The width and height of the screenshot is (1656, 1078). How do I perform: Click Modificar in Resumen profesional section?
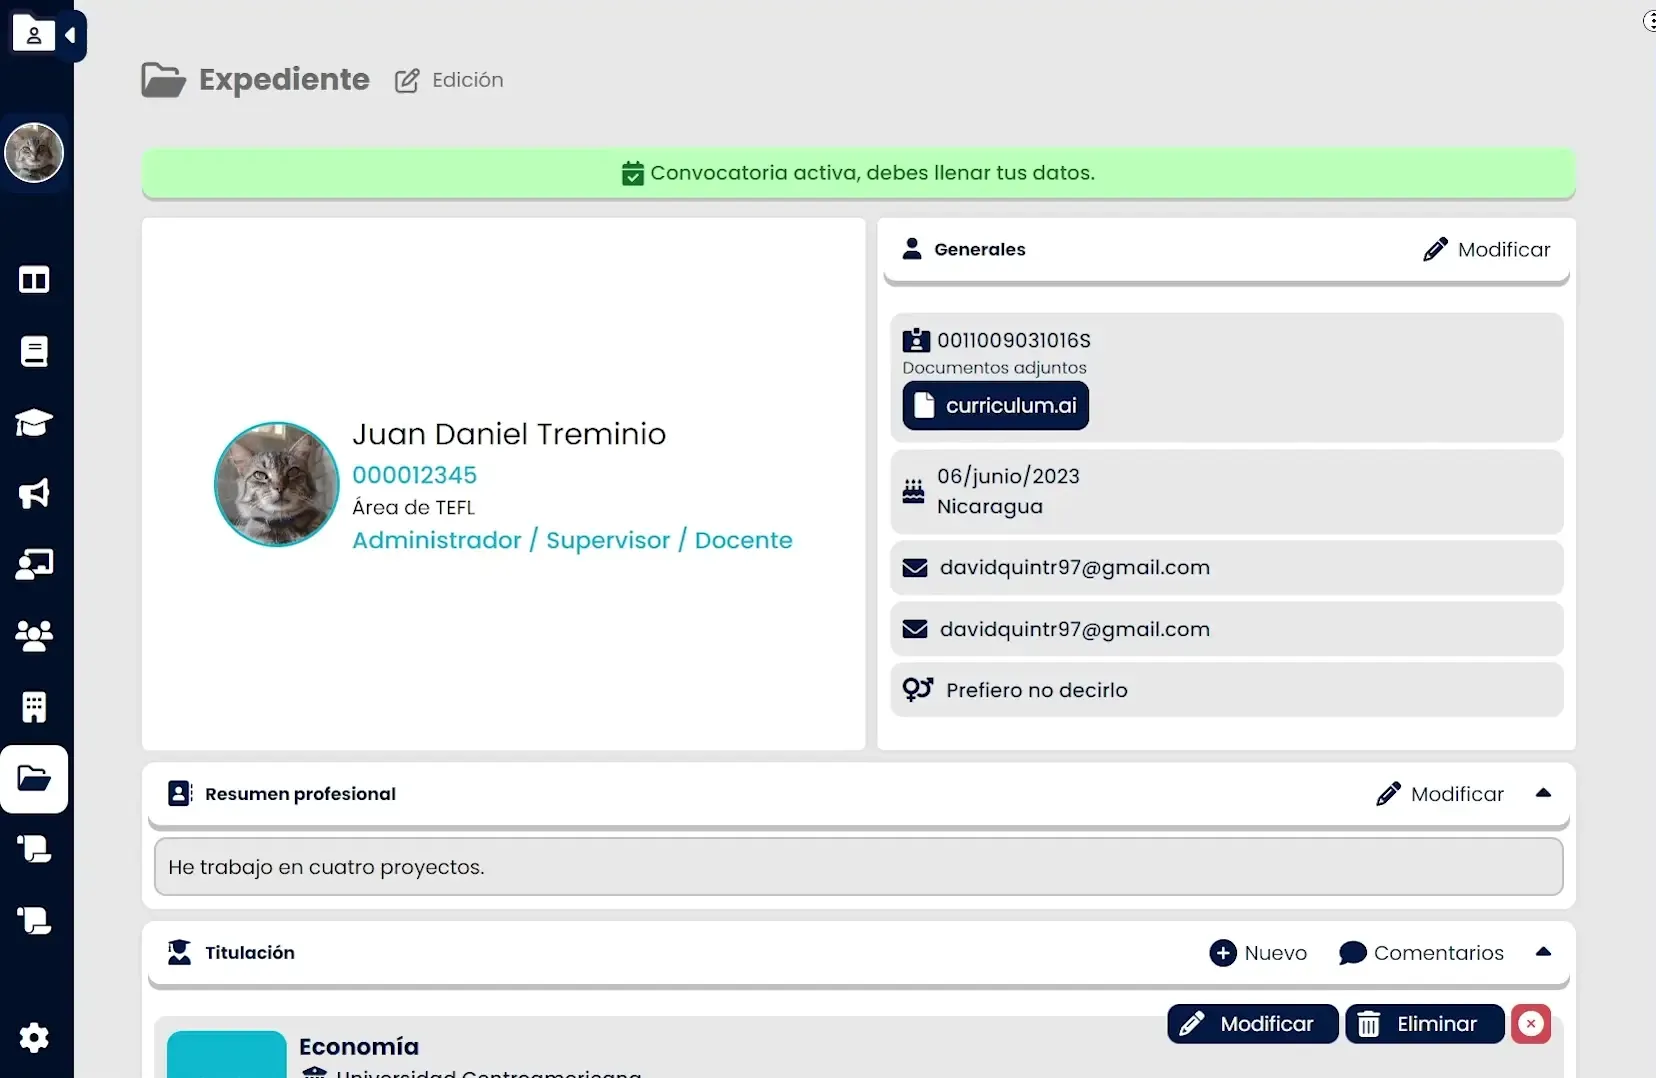(x=1440, y=794)
